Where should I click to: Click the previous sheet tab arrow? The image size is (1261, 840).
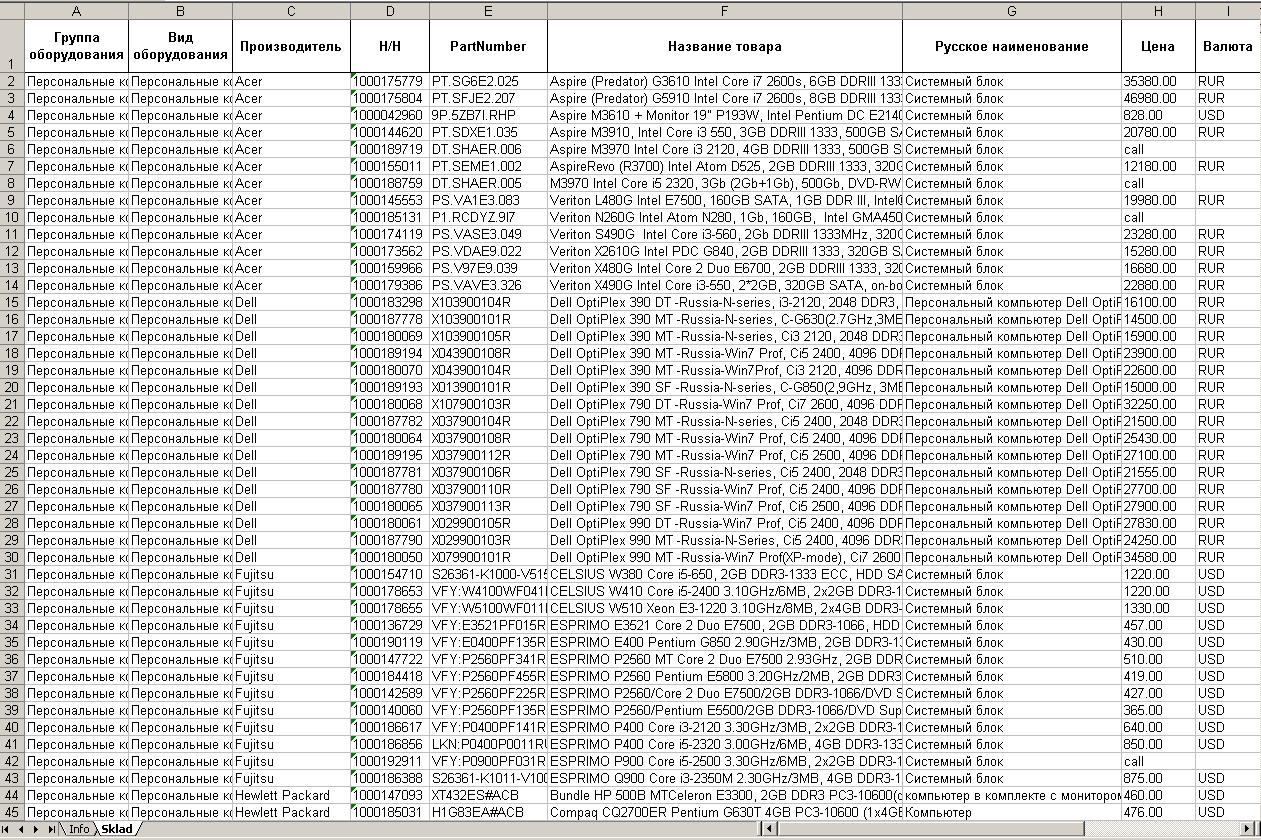[x=23, y=830]
